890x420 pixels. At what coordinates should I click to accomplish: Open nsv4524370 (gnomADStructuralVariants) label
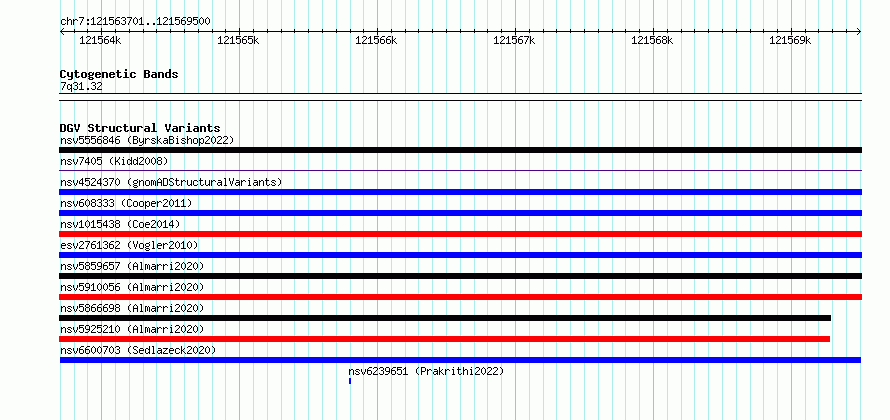(x=171, y=182)
